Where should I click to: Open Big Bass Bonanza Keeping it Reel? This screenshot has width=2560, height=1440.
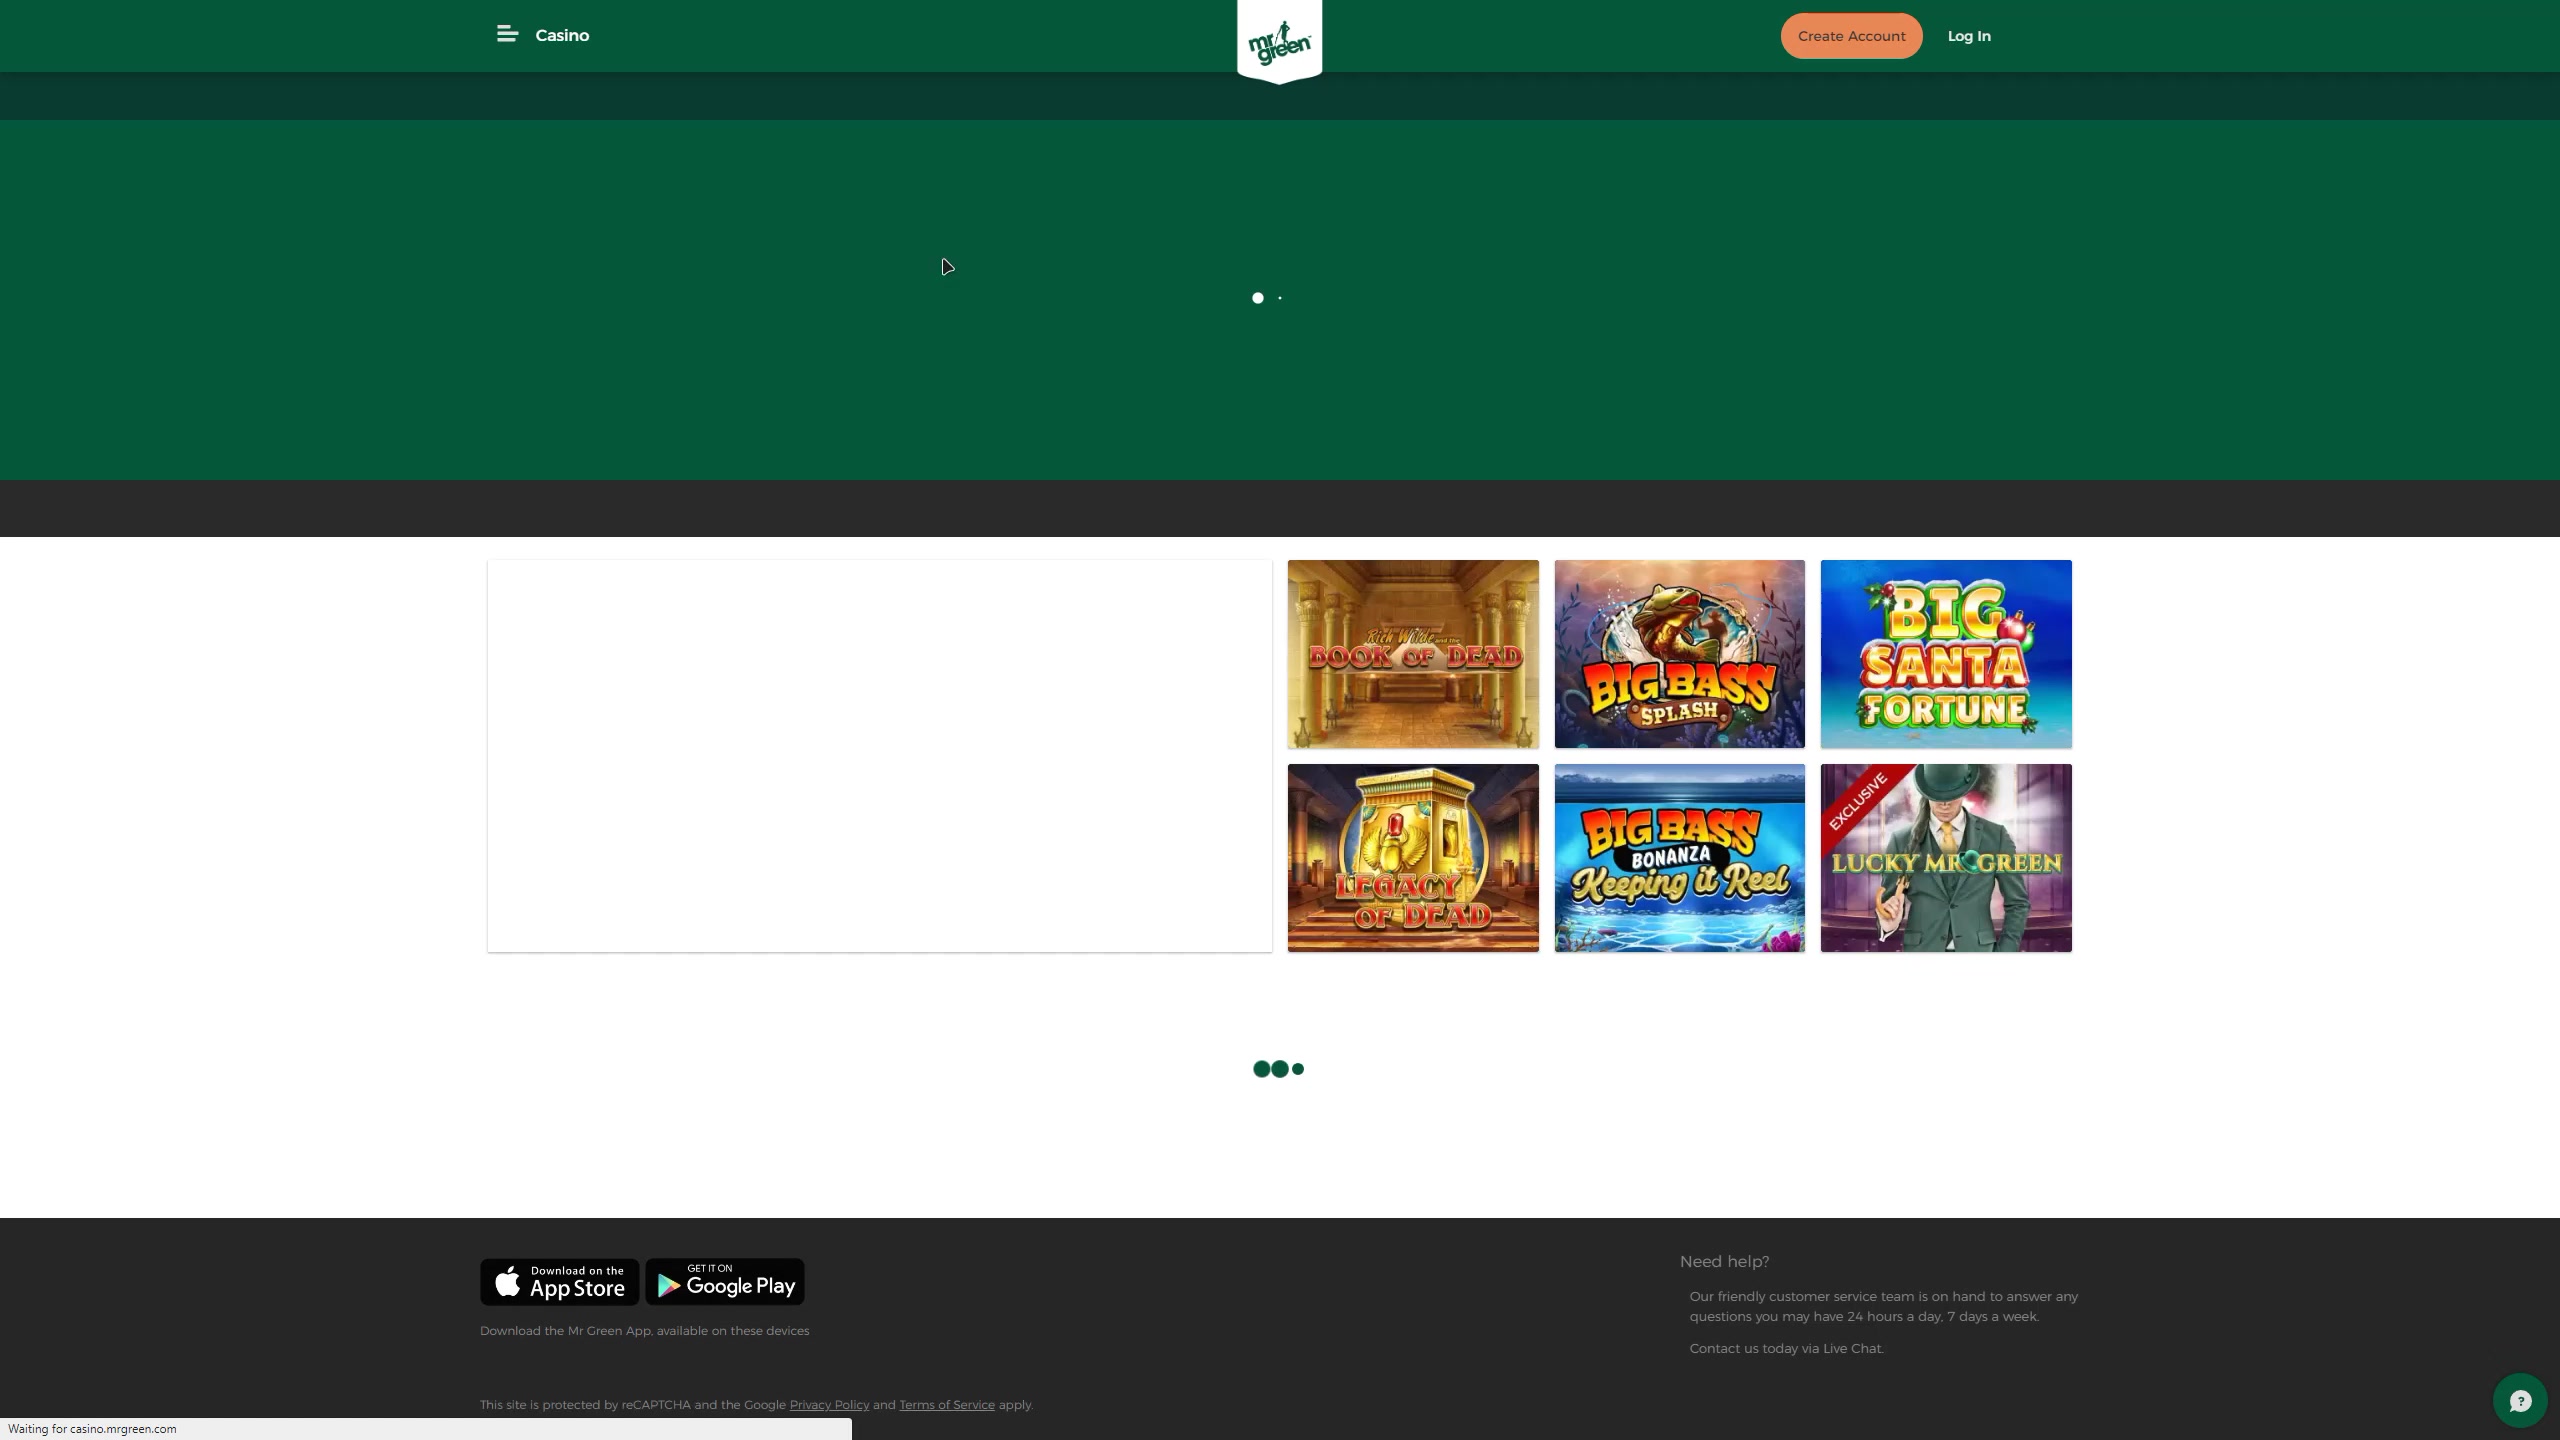coord(1679,858)
